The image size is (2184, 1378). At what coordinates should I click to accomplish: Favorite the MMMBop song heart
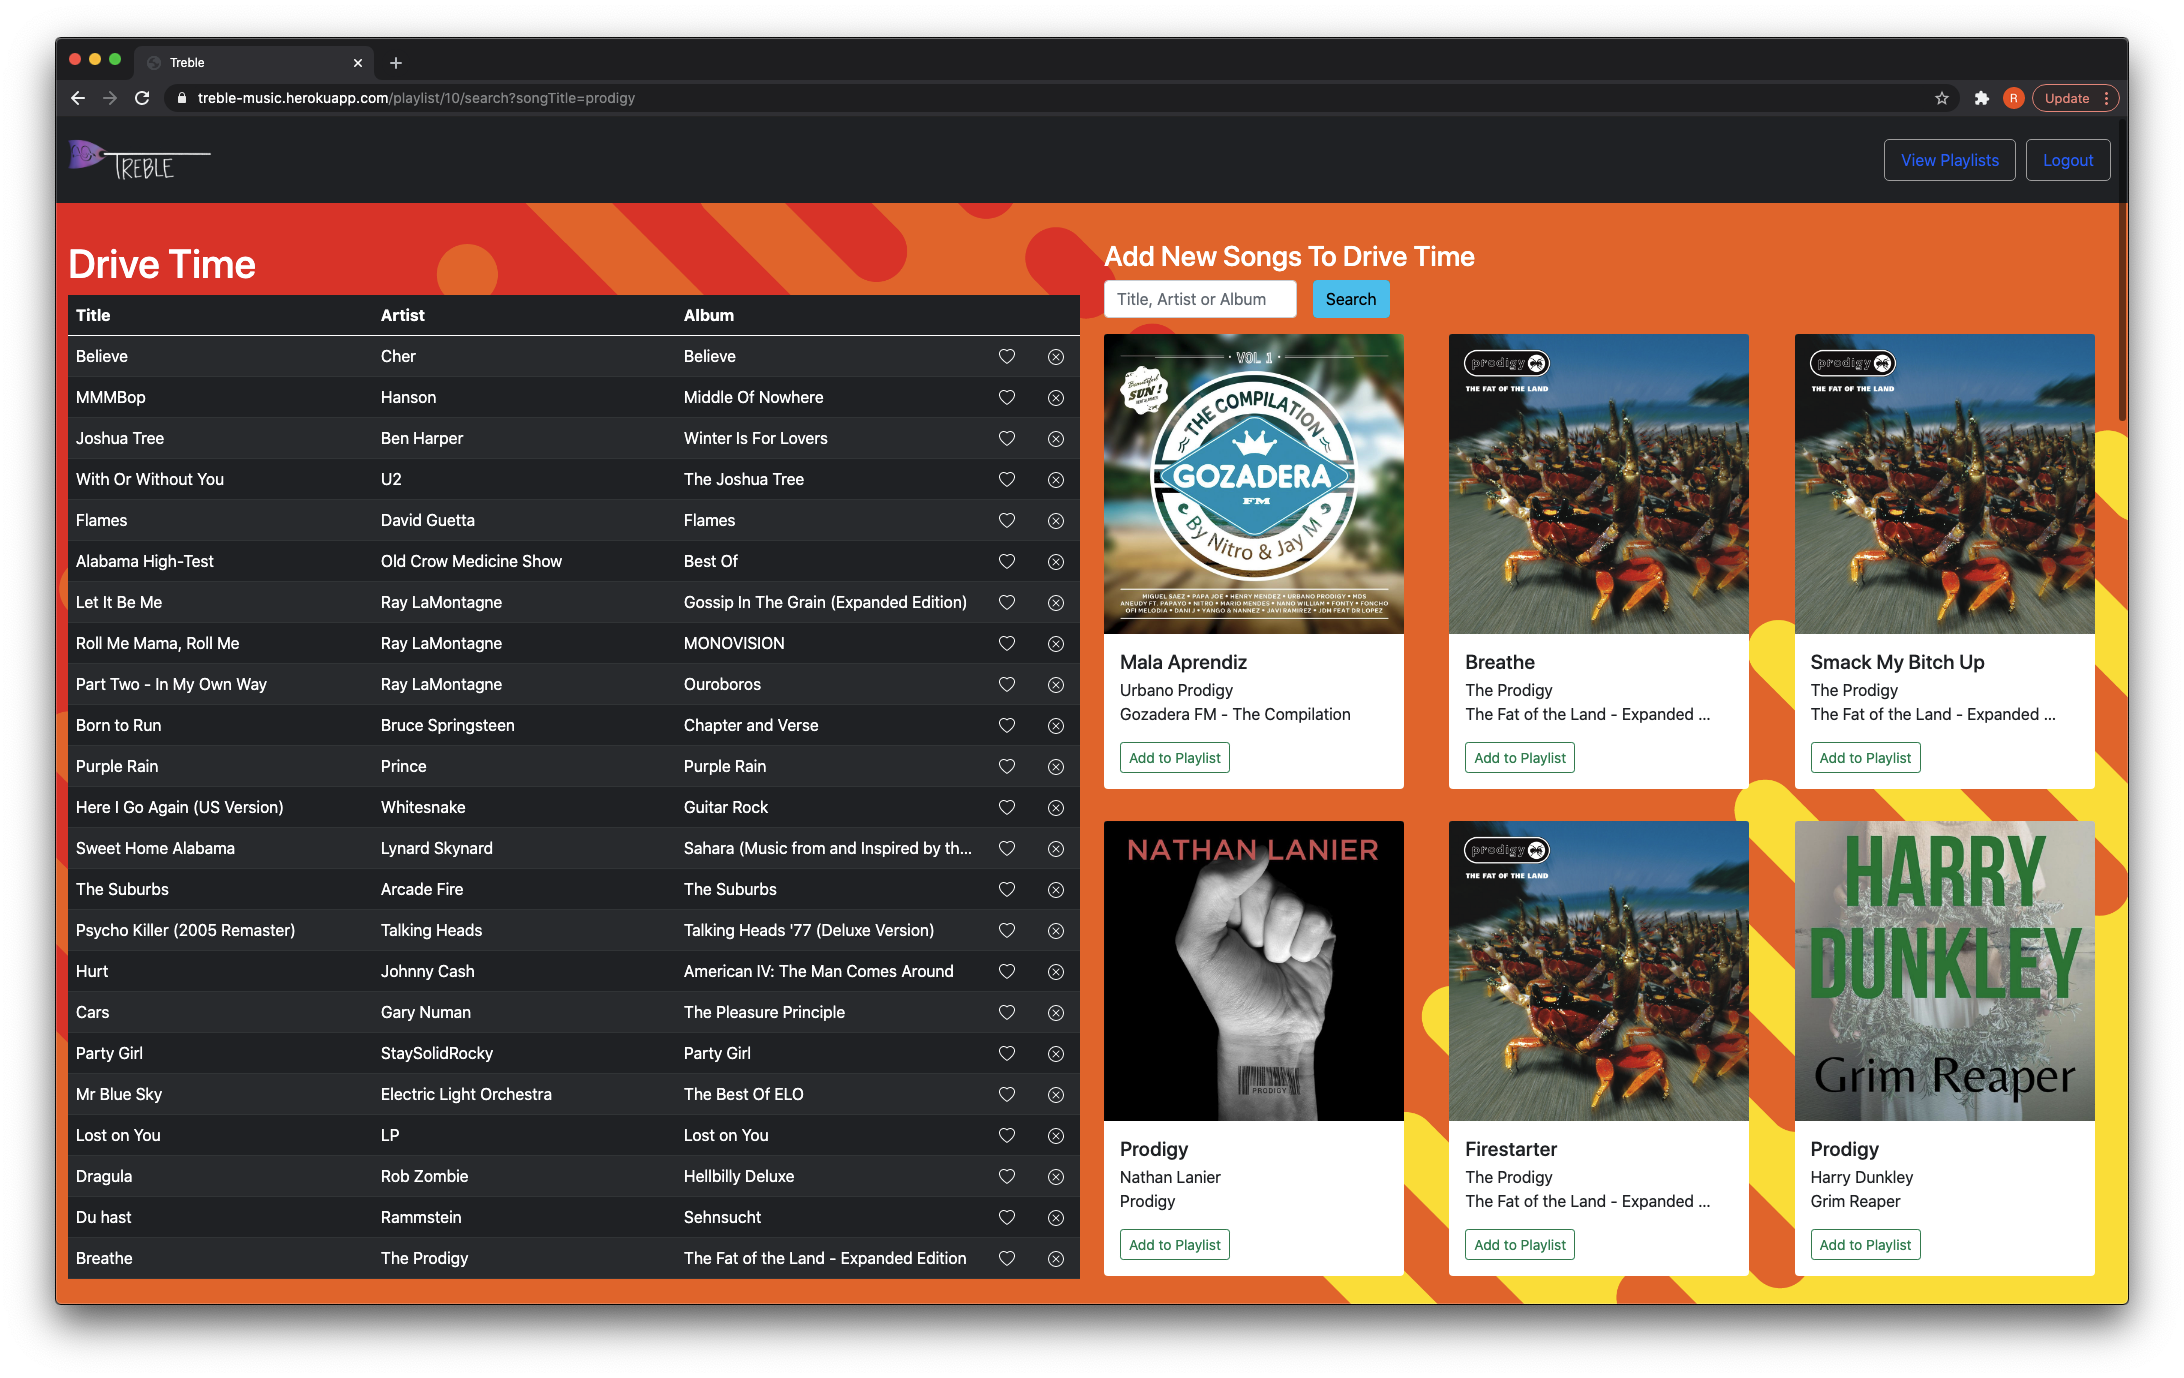click(x=1006, y=398)
